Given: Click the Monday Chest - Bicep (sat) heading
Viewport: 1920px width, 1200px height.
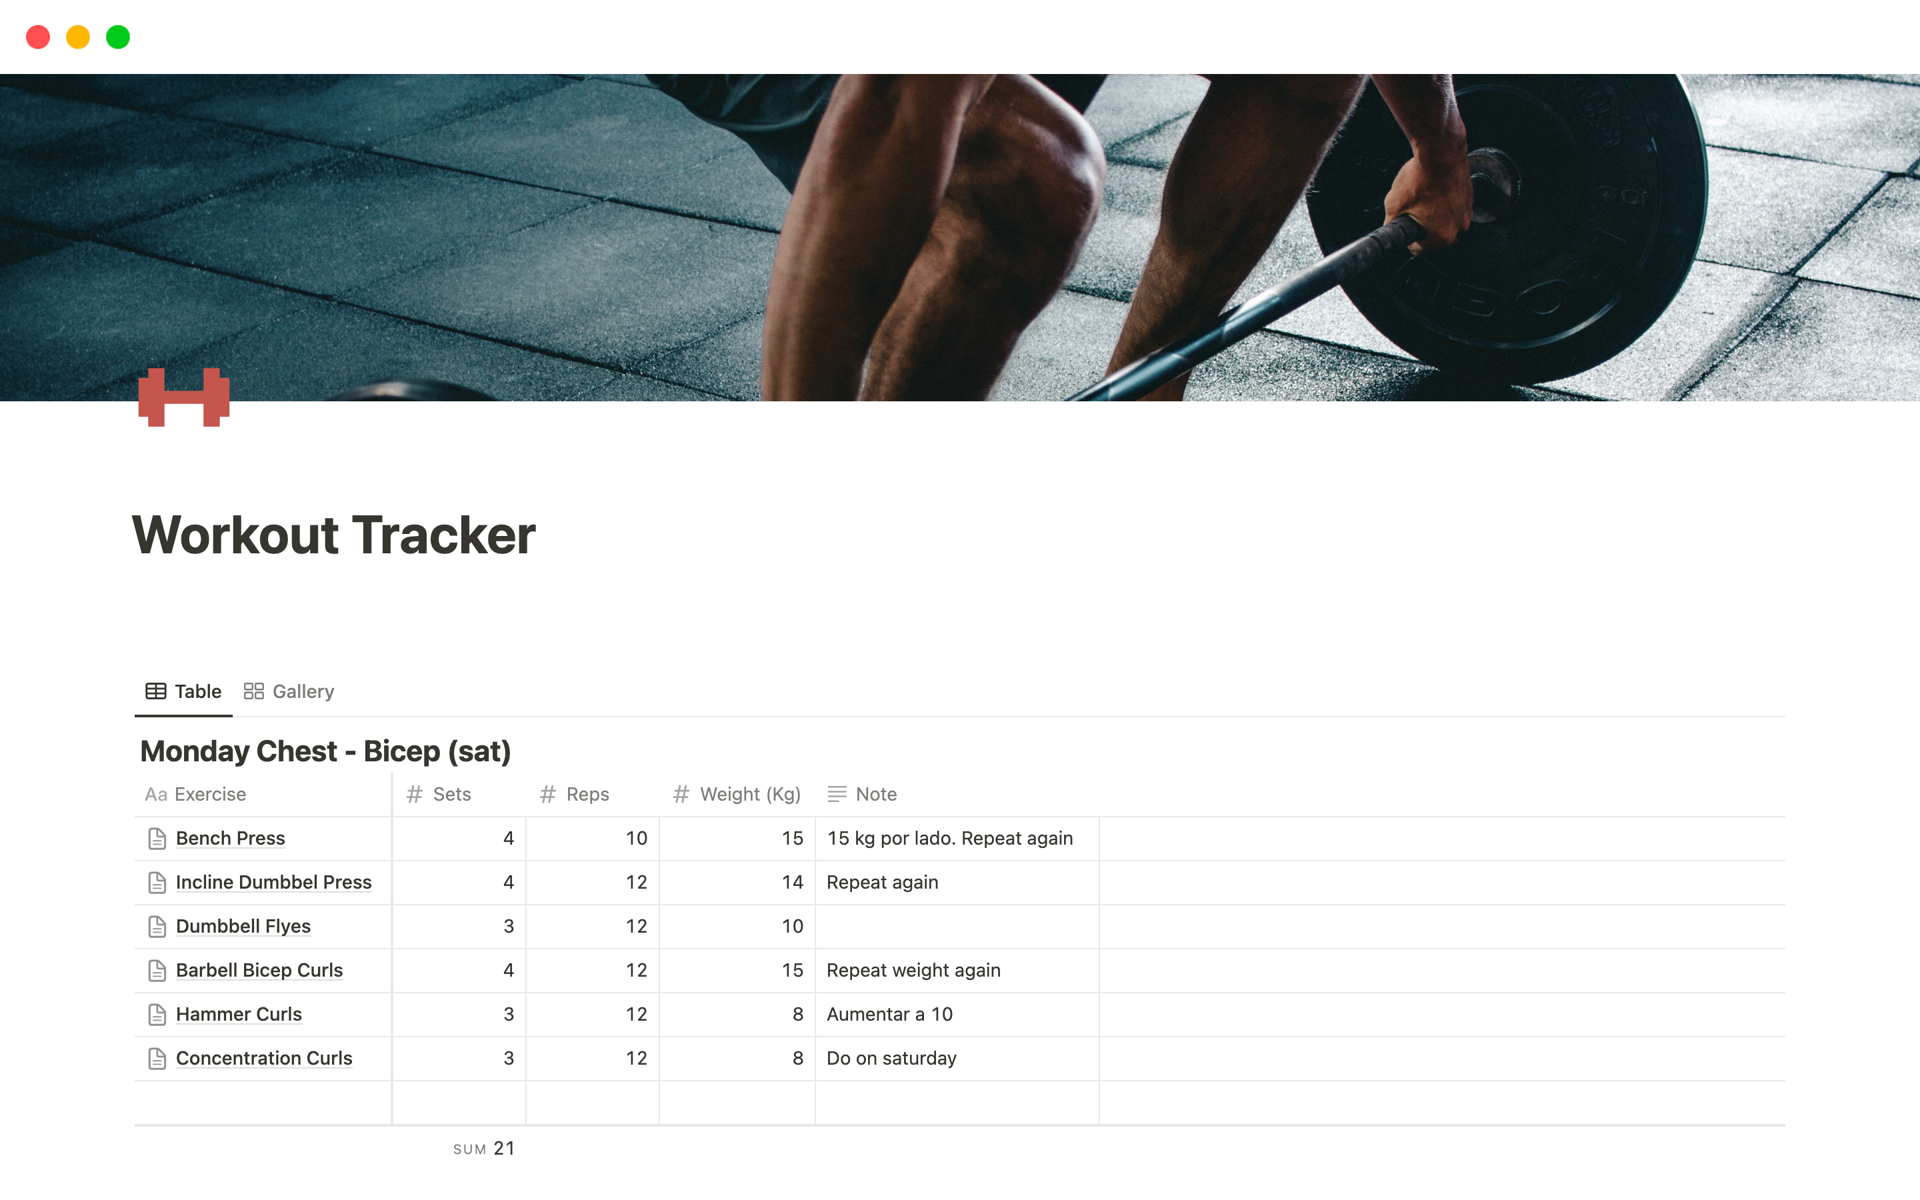Looking at the screenshot, I should tap(325, 752).
